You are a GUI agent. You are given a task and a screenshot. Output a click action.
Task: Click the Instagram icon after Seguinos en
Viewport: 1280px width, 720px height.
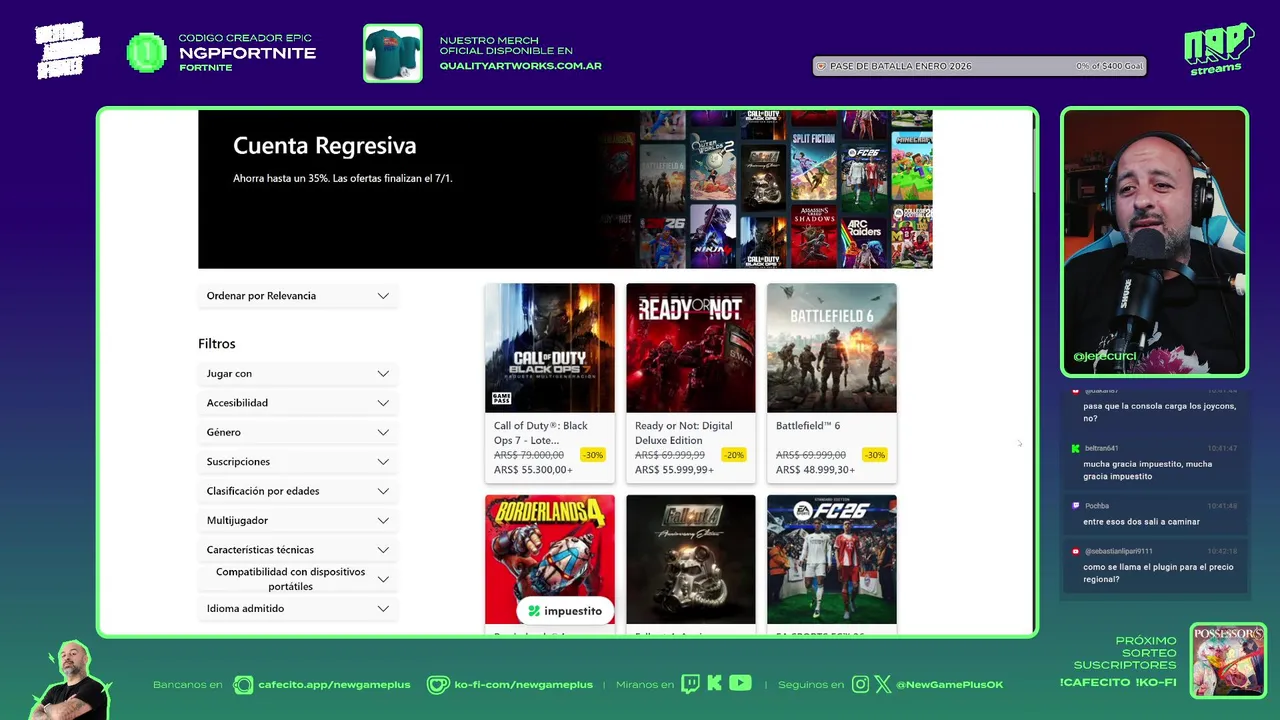coord(861,684)
